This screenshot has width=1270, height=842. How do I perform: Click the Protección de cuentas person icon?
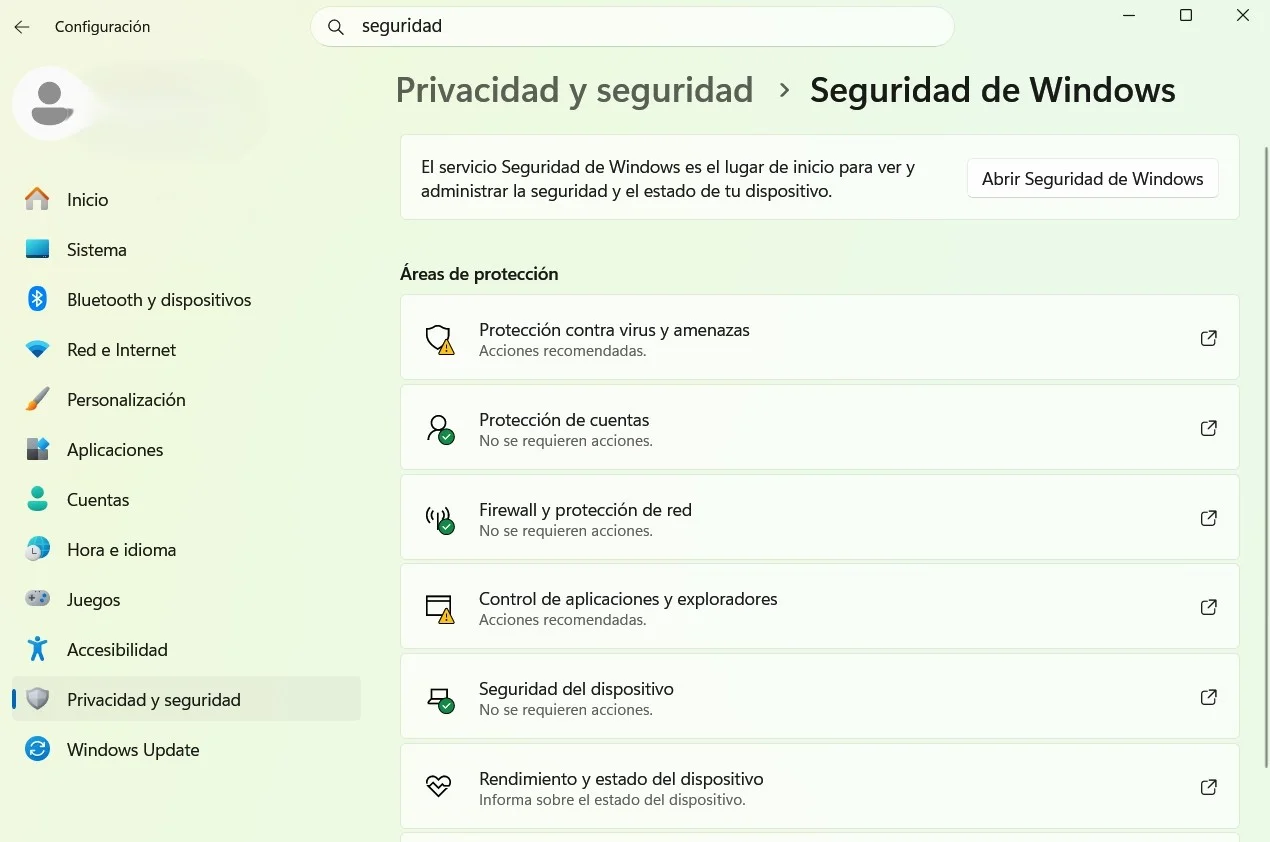tap(439, 429)
